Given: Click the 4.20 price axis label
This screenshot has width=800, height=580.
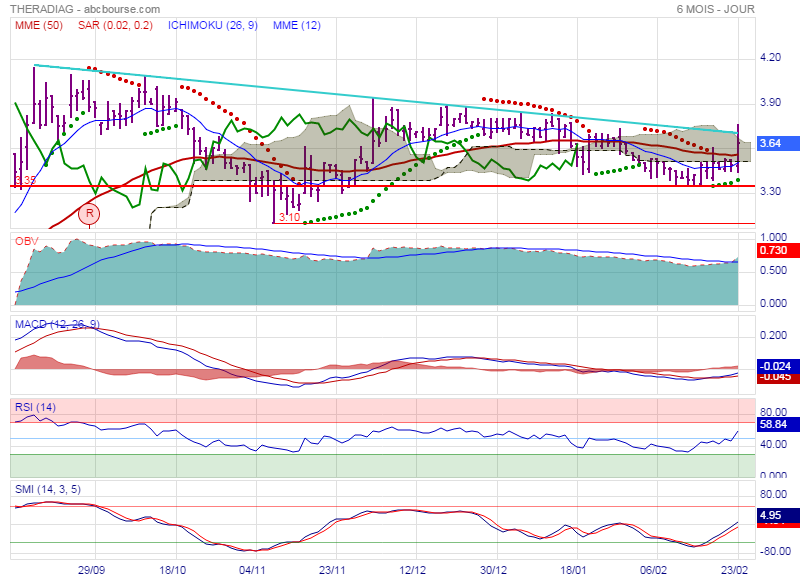Looking at the screenshot, I should point(770,57).
